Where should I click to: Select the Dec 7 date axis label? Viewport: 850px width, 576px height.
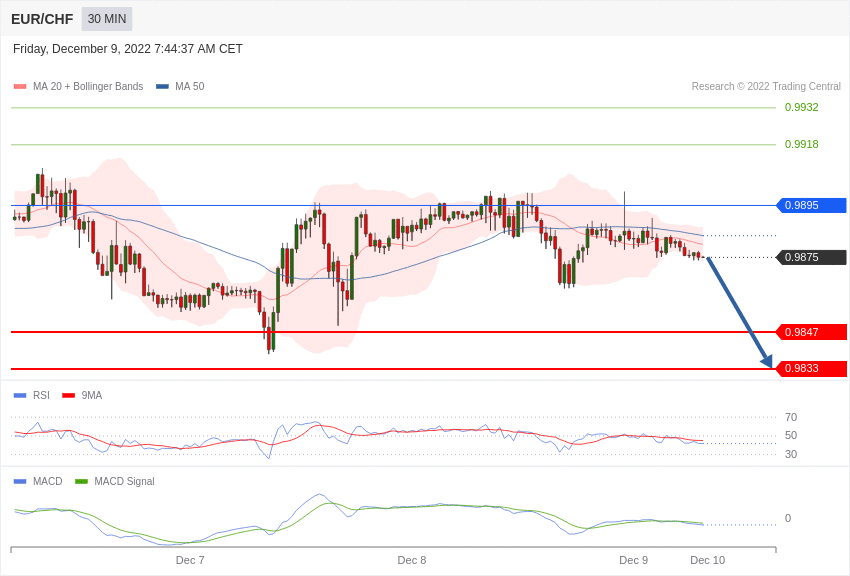(x=190, y=560)
